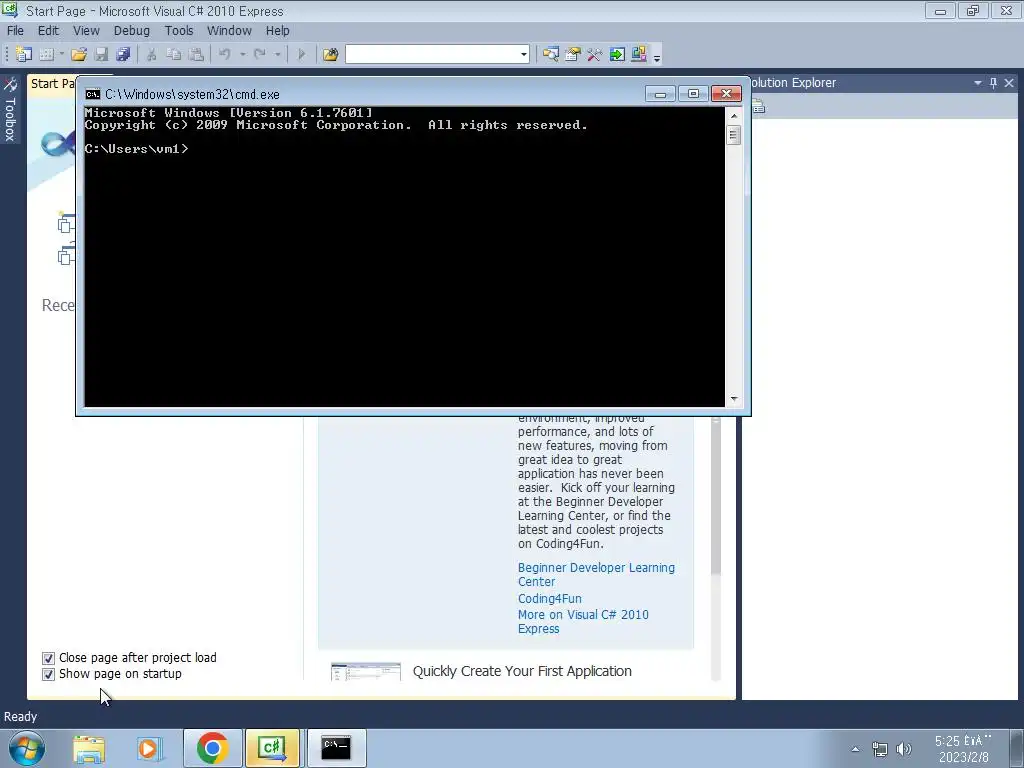The image size is (1024, 768).
Task: Open the File menu
Action: pos(15,31)
